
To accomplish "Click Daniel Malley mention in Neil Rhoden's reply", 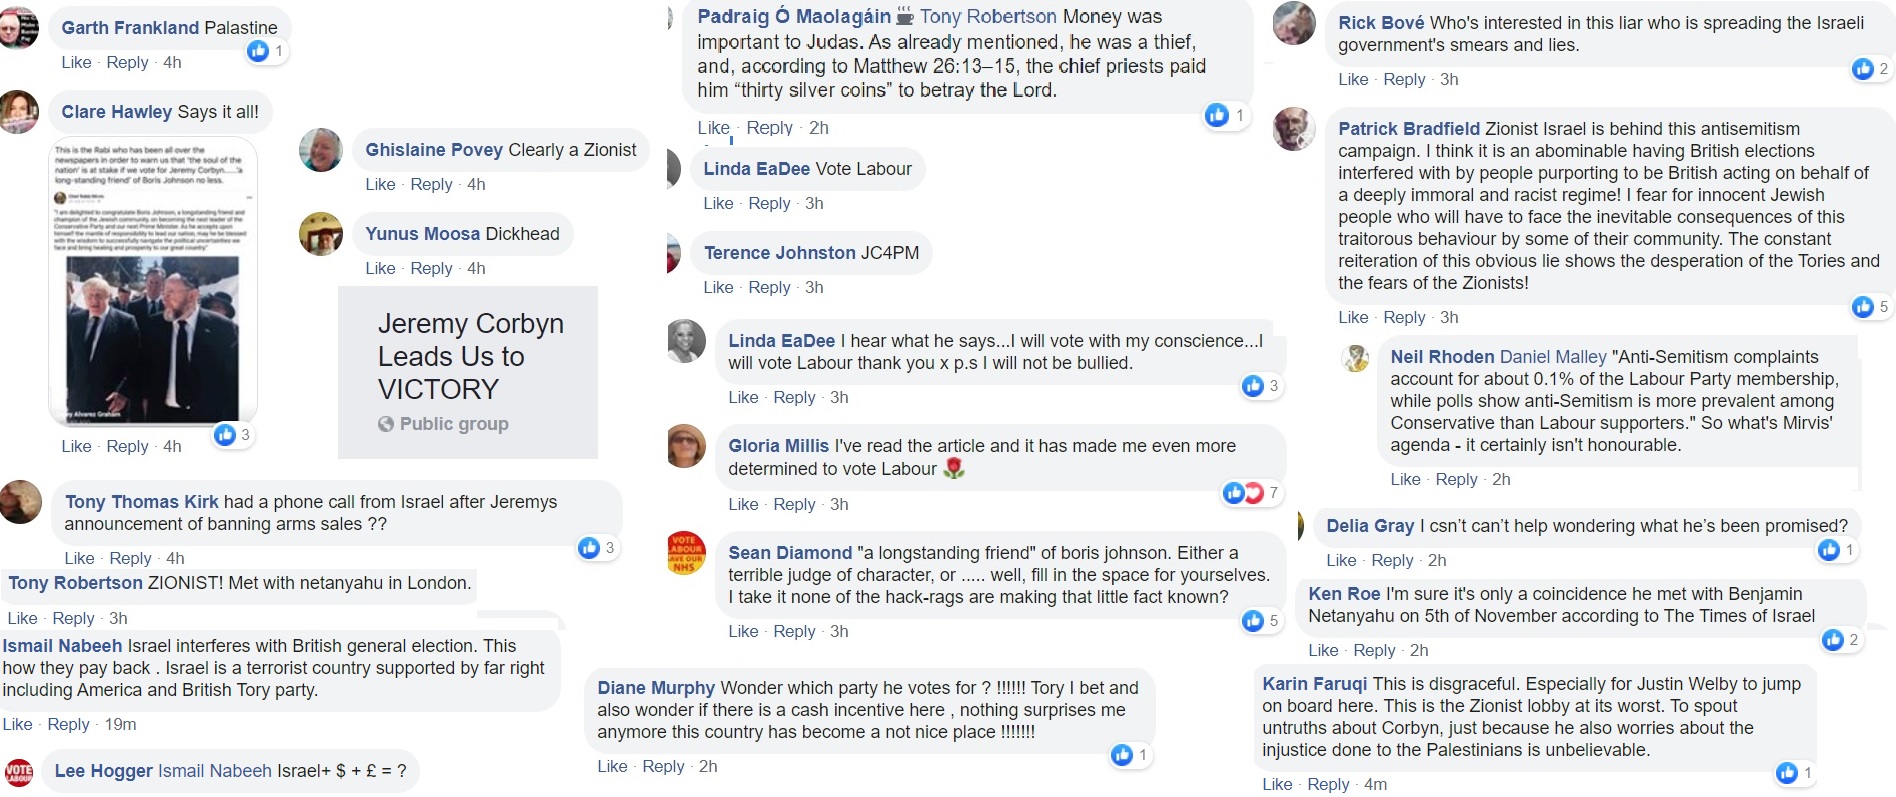I will tap(1553, 357).
